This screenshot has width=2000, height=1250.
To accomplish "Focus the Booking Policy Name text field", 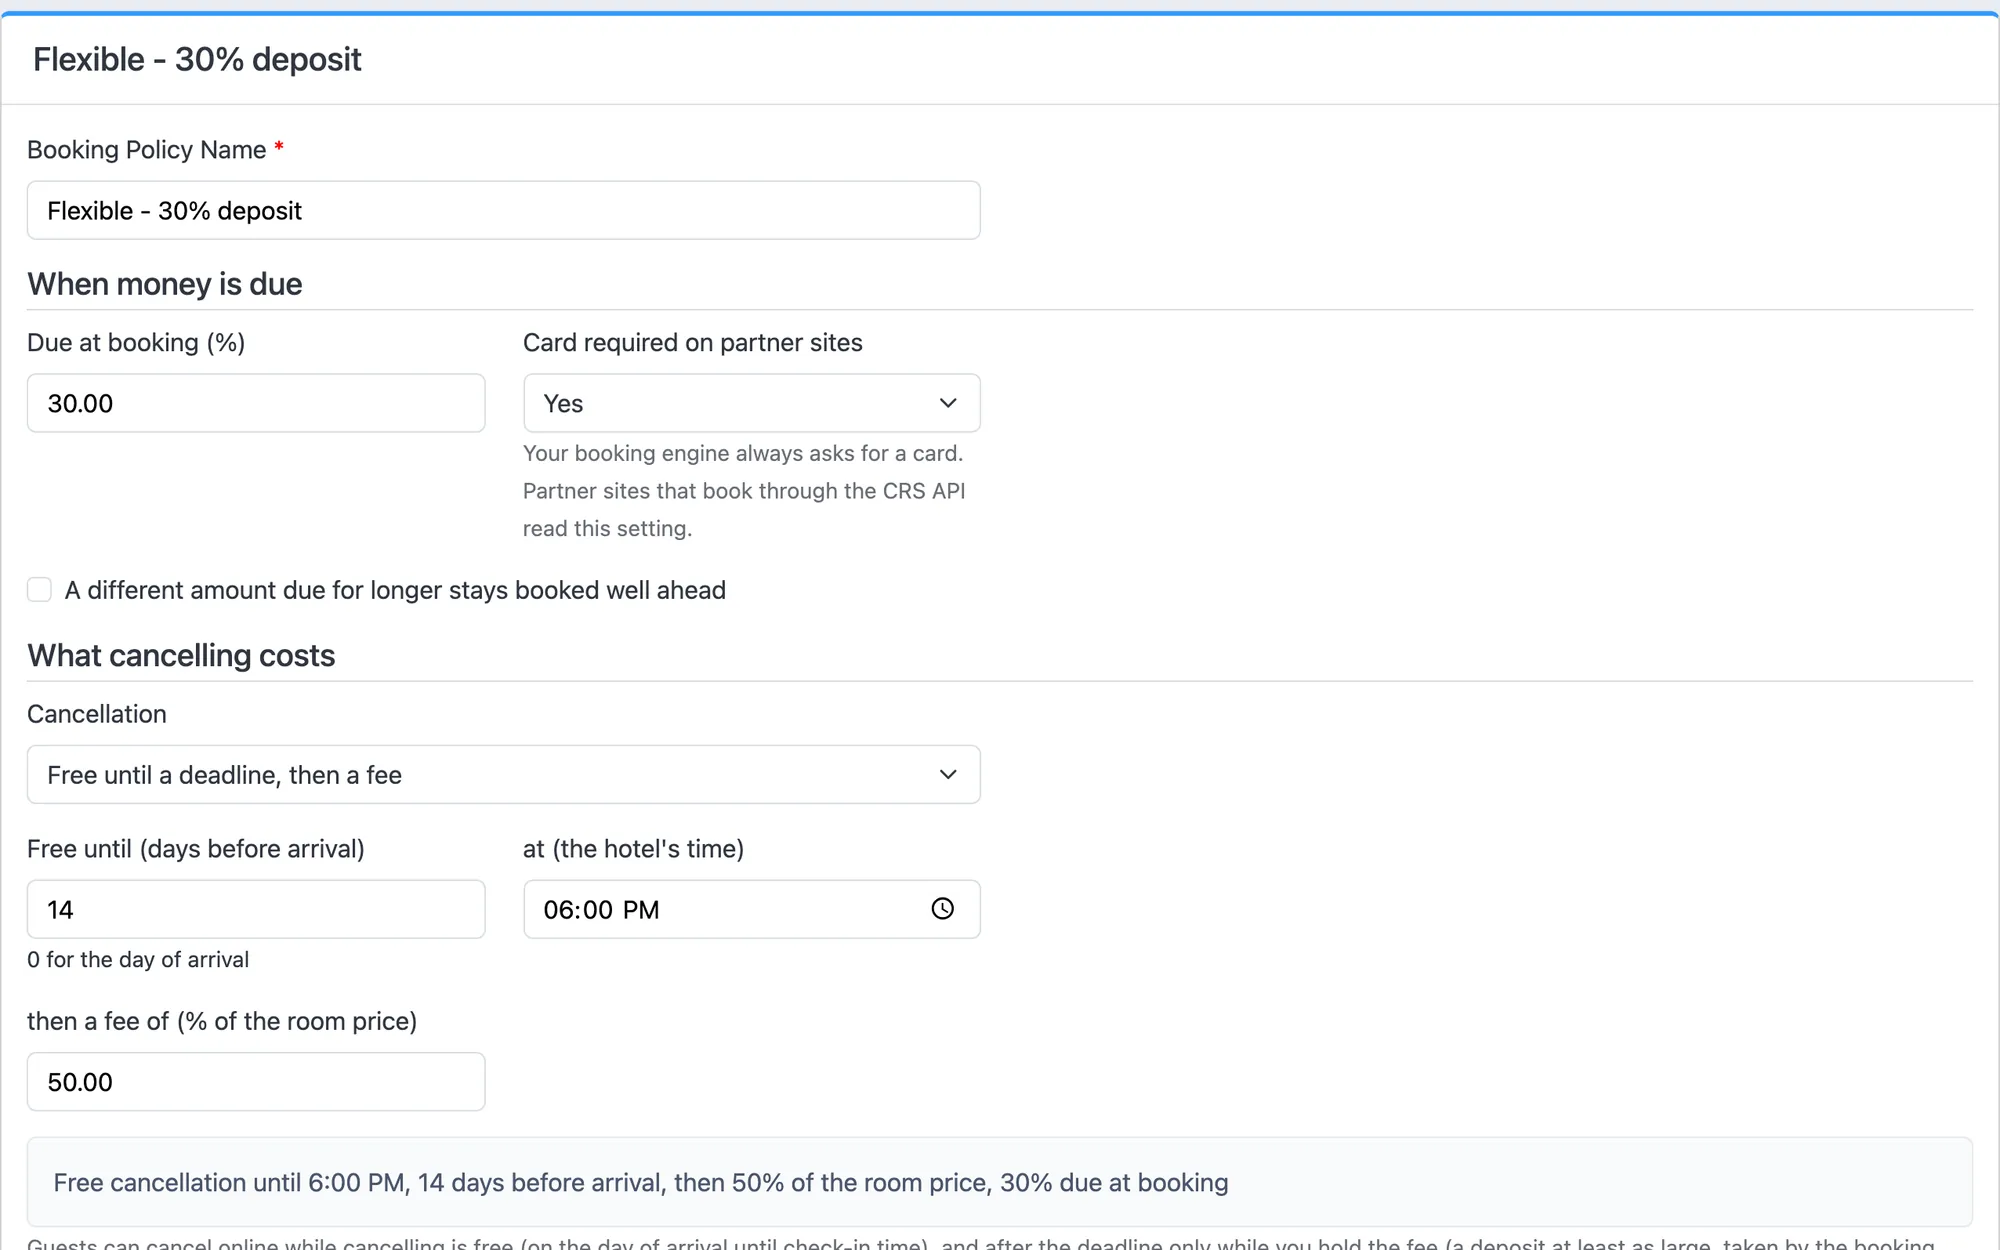I will [503, 210].
